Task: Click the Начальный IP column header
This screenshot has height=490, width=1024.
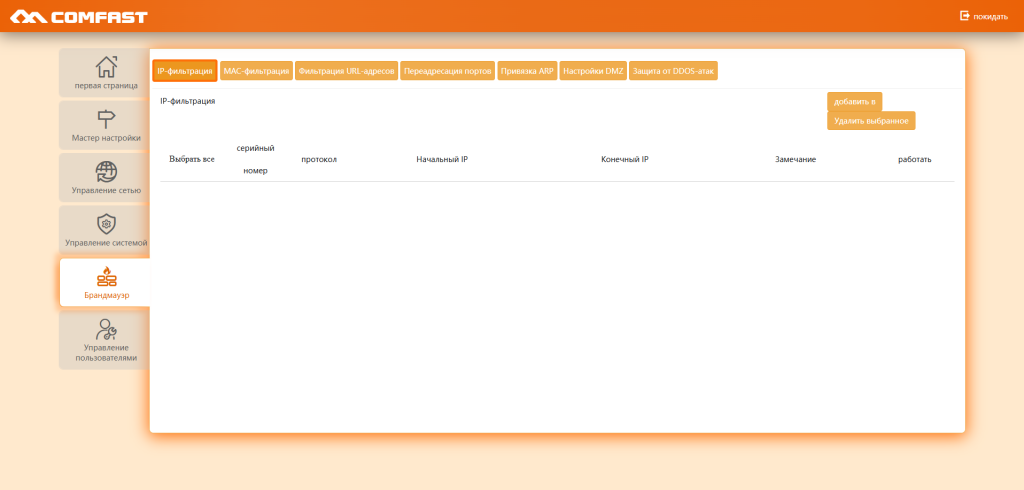Action: (x=442, y=160)
